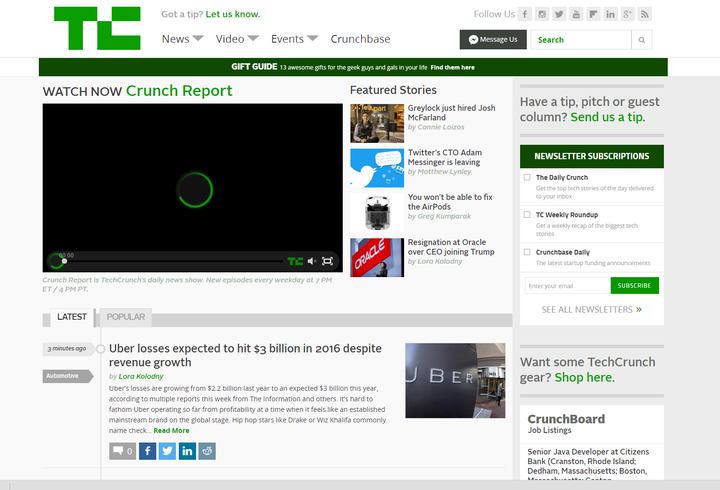Image resolution: width=720 pixels, height=490 pixels.
Task: Open Senior Java Developer job listing
Action: [588, 464]
